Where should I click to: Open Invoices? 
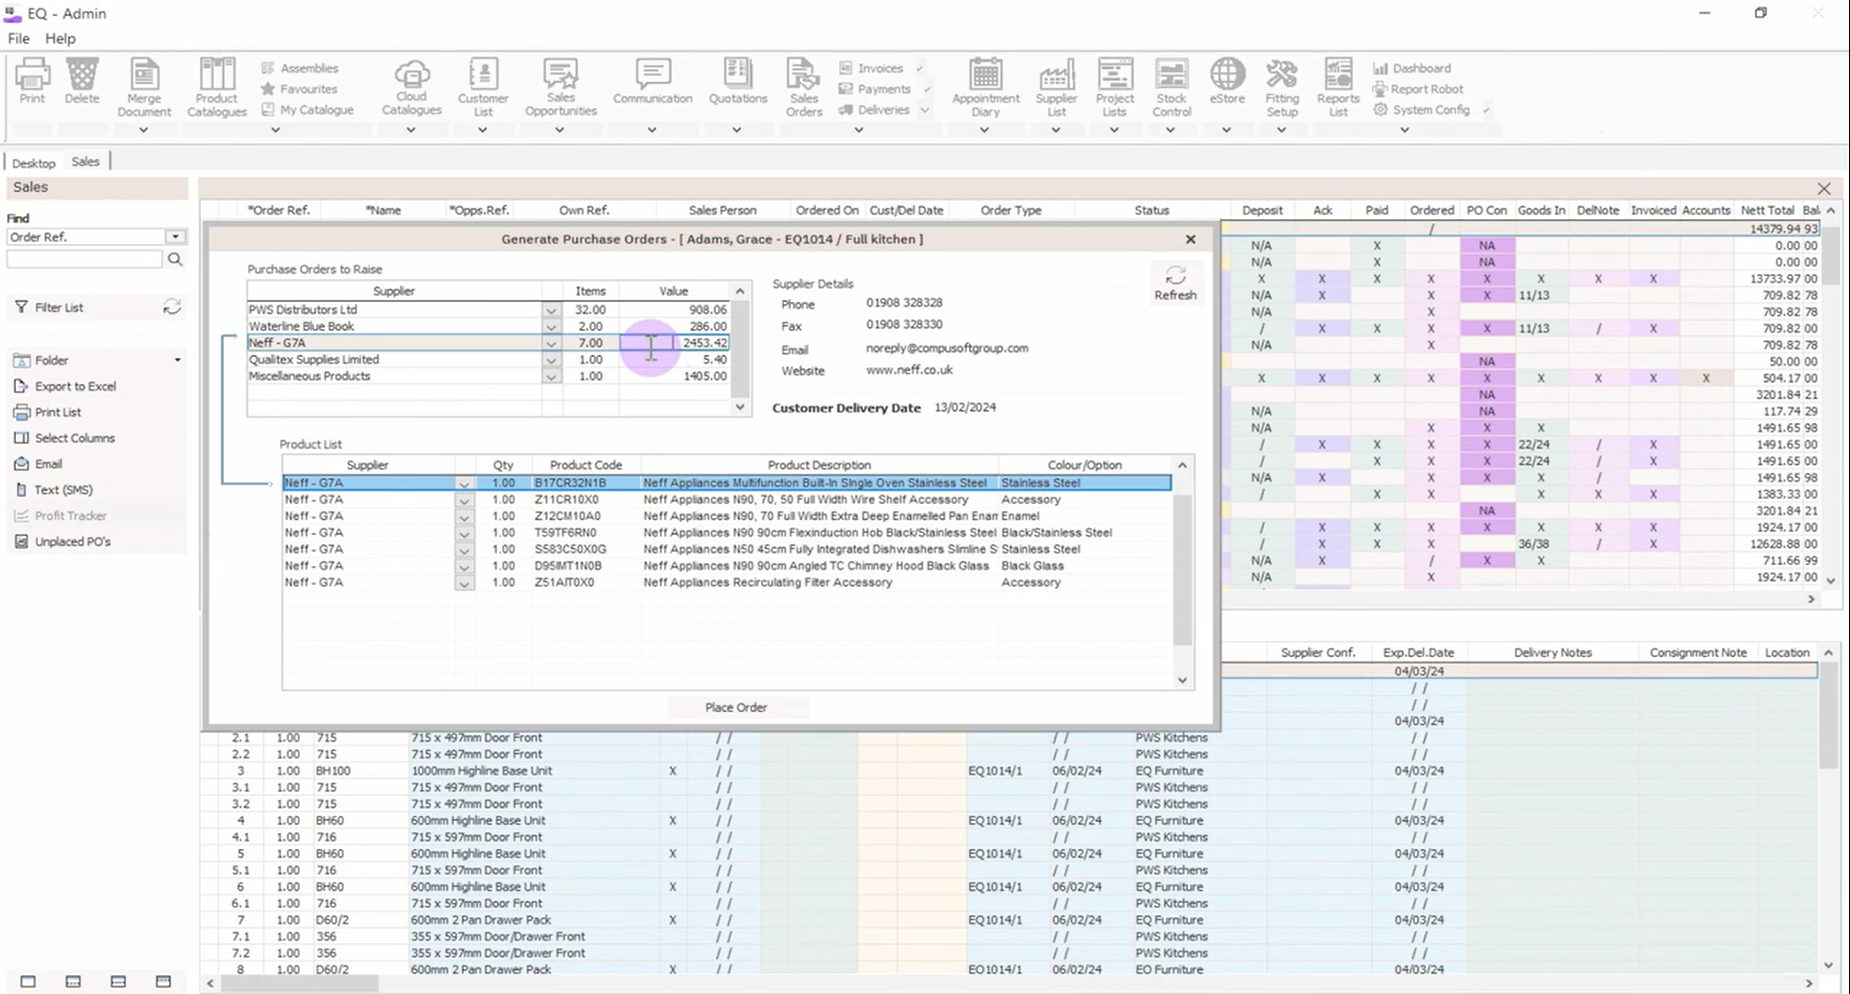870,68
